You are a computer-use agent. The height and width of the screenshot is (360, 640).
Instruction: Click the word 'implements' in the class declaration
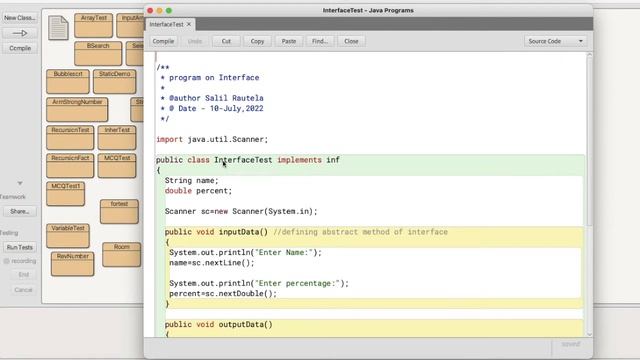point(300,160)
